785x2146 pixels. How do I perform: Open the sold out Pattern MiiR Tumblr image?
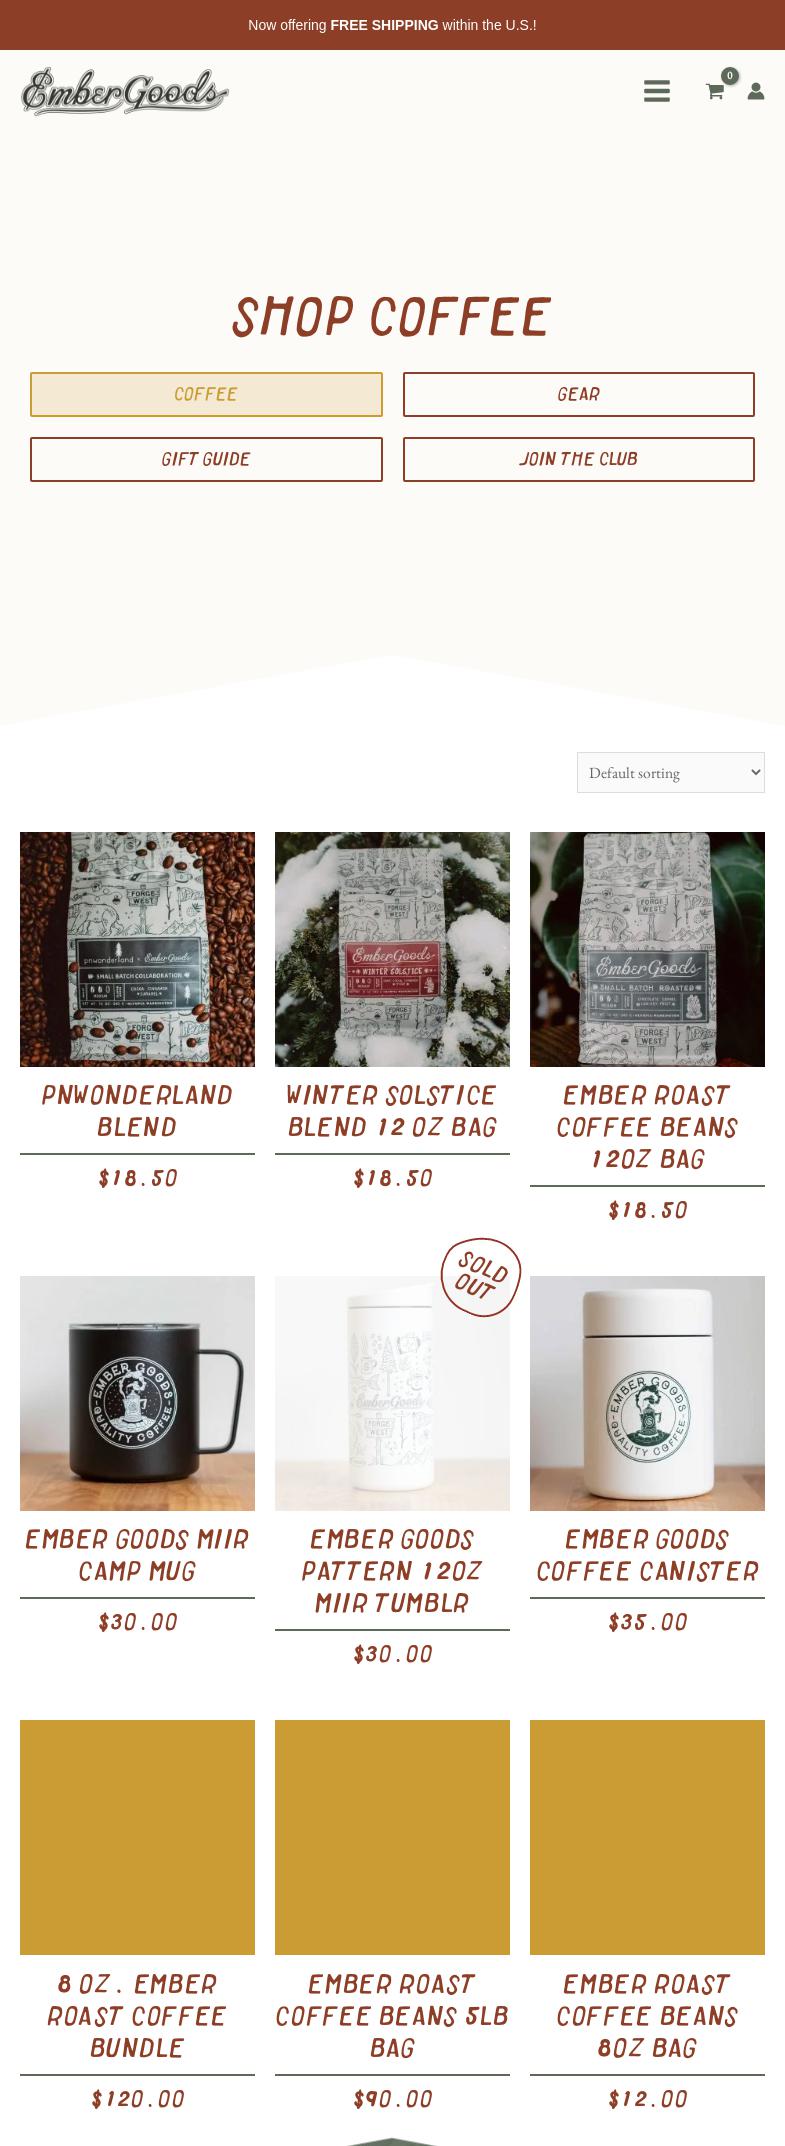click(x=392, y=1393)
